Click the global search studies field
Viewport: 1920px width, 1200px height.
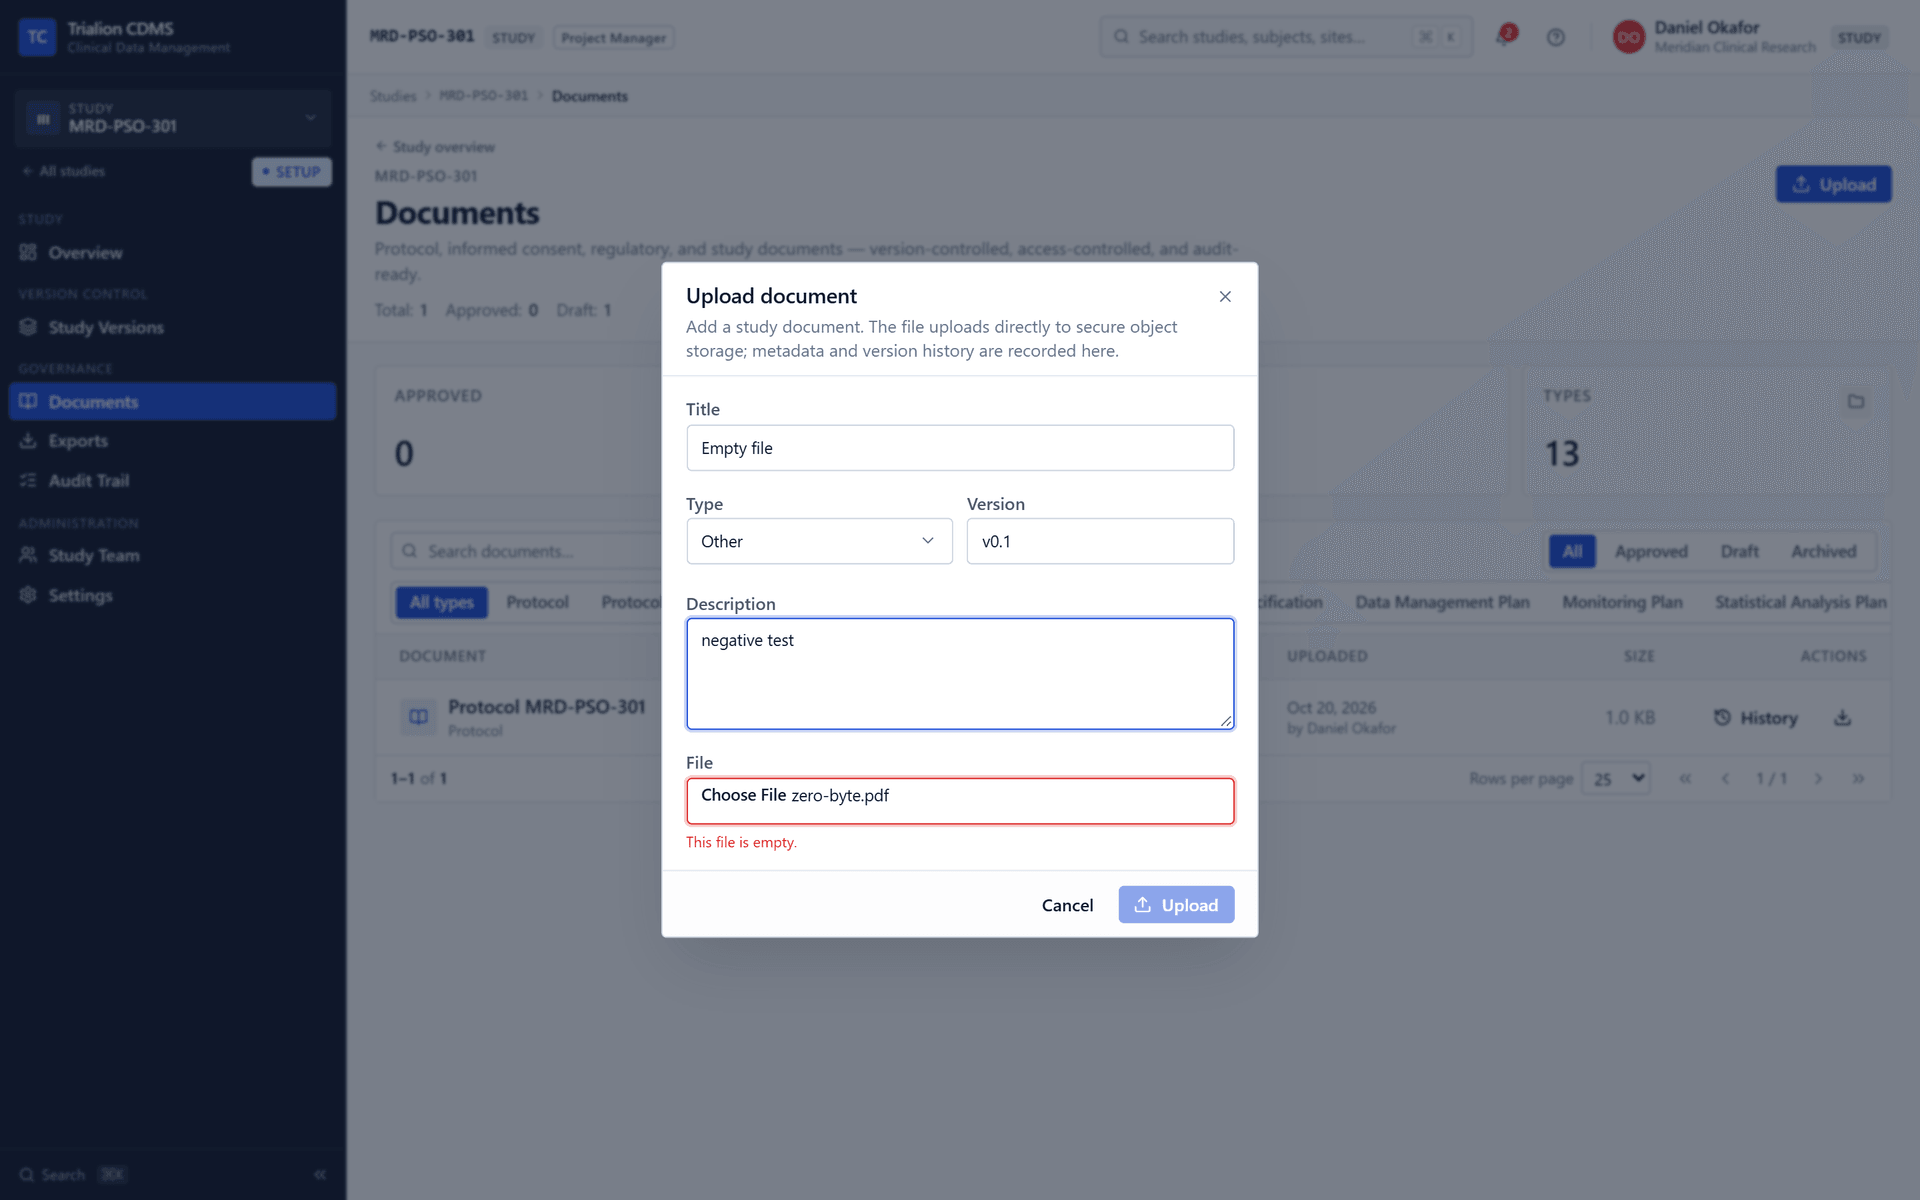tap(1285, 37)
